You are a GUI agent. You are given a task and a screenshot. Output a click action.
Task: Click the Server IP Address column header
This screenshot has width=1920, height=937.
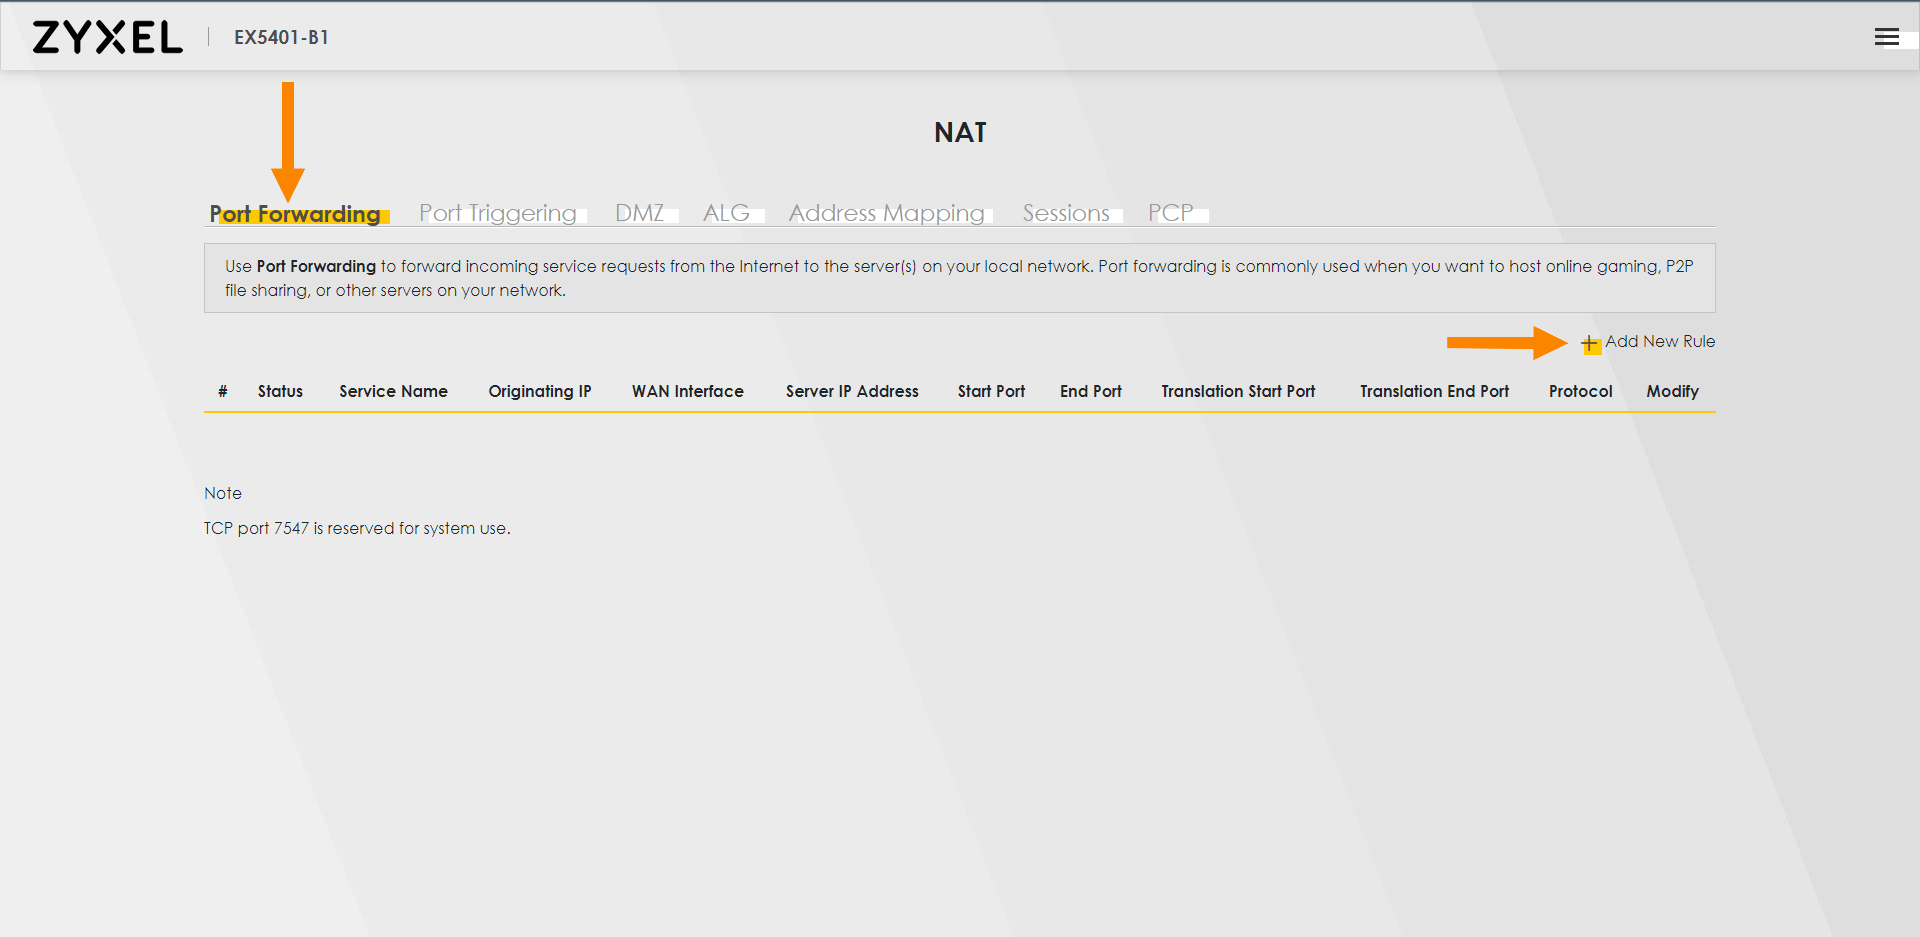852,391
